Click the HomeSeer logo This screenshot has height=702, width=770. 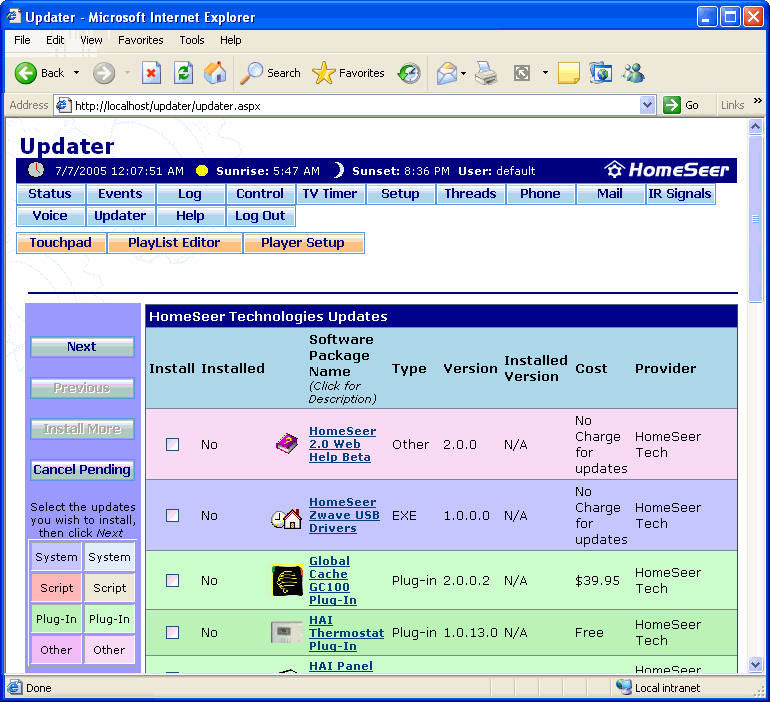coord(666,170)
